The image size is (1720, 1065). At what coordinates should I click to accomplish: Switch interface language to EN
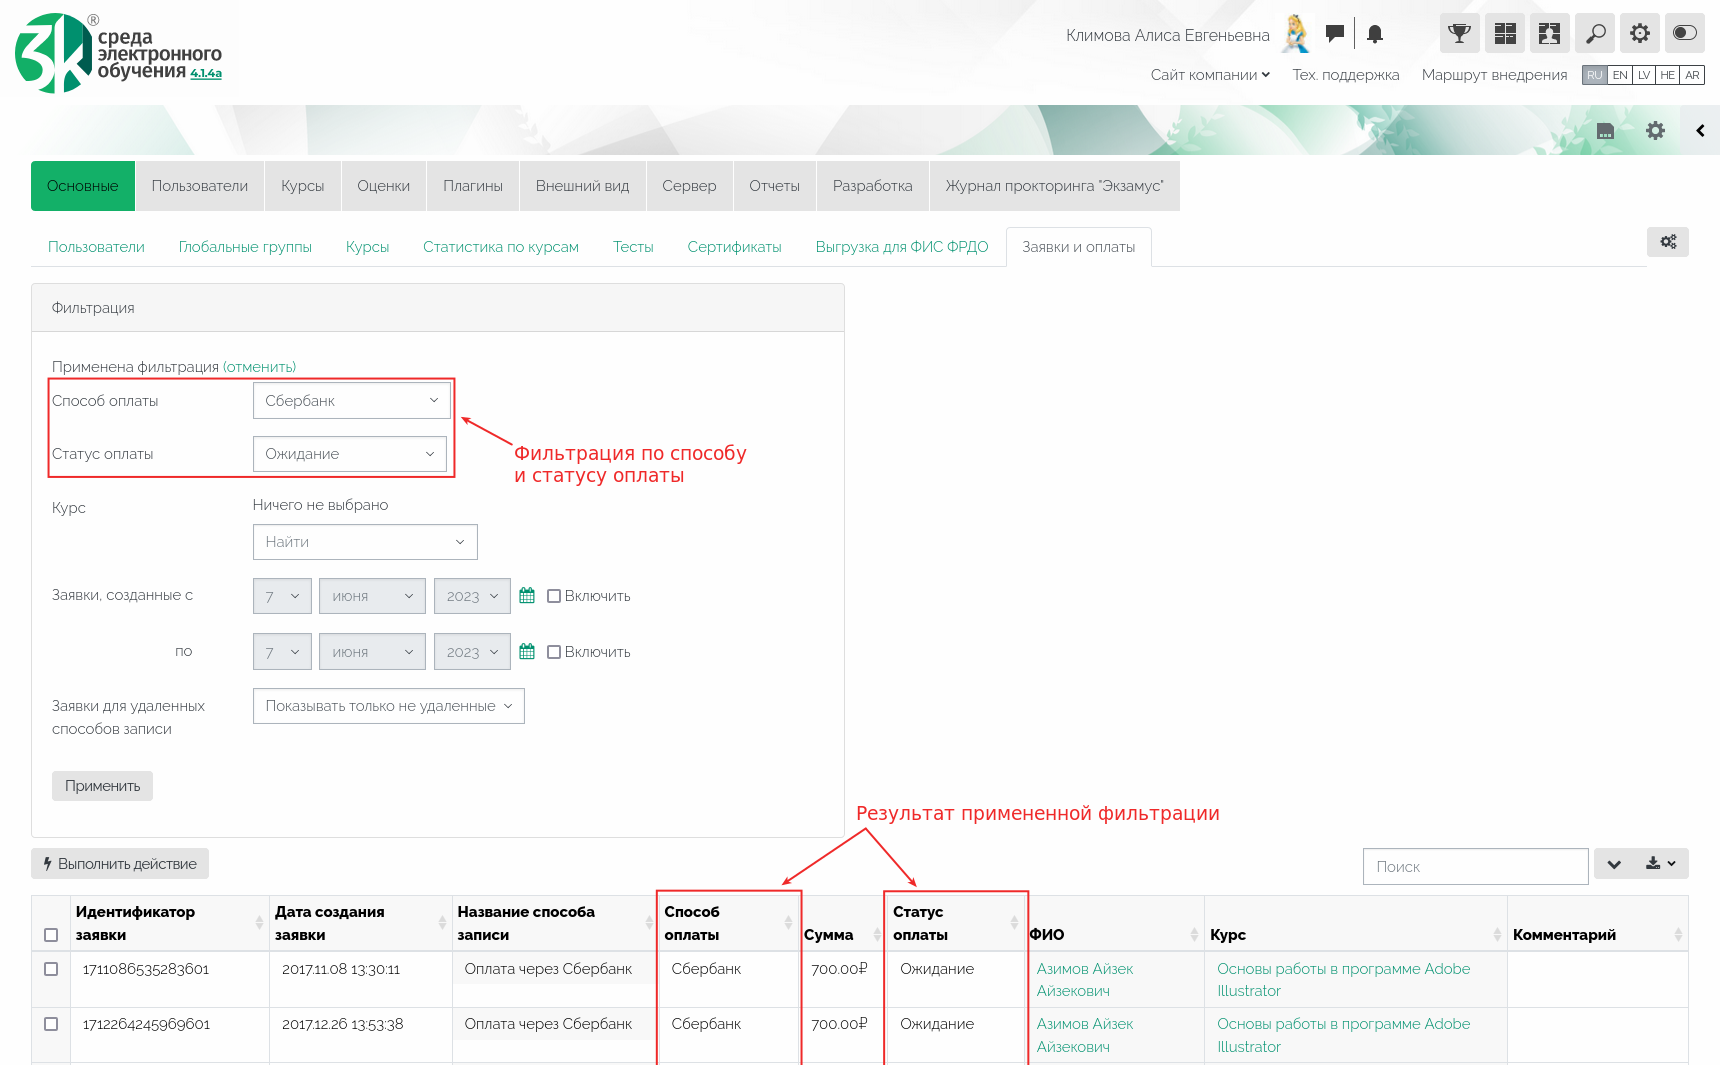click(x=1619, y=75)
